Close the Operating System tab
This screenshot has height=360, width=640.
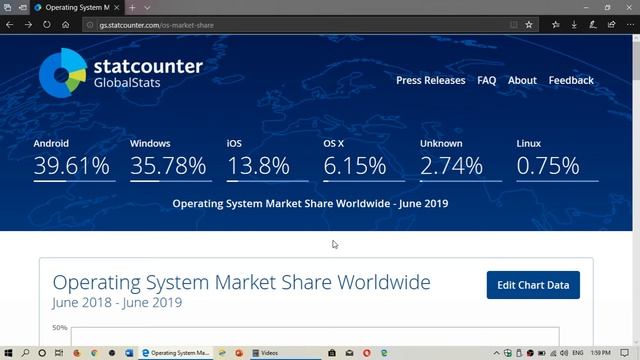point(116,7)
